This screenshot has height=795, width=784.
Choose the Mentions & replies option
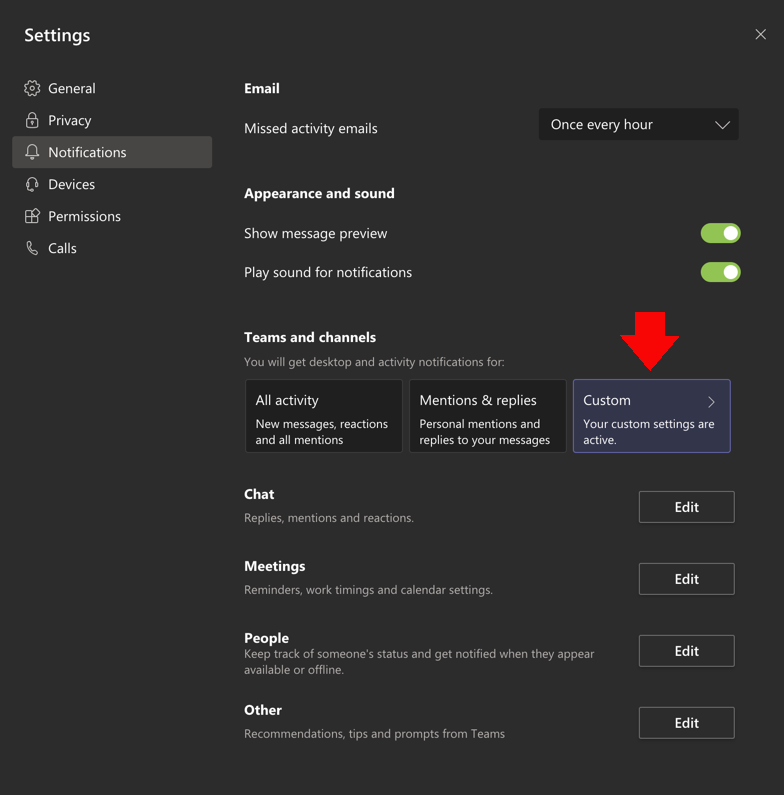(487, 416)
